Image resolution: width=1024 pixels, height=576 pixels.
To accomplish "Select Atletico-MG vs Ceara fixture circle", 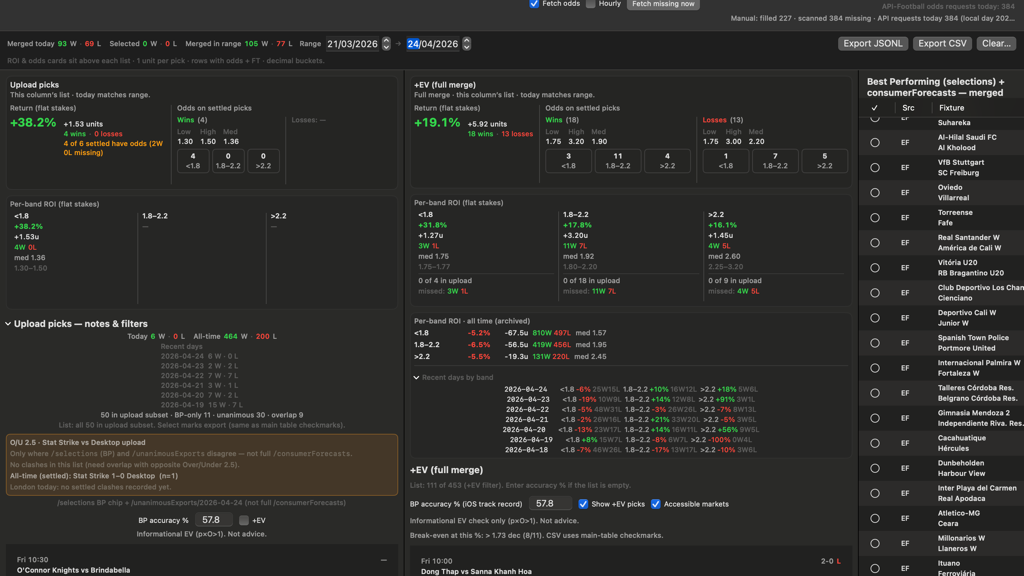I will click(x=875, y=519).
